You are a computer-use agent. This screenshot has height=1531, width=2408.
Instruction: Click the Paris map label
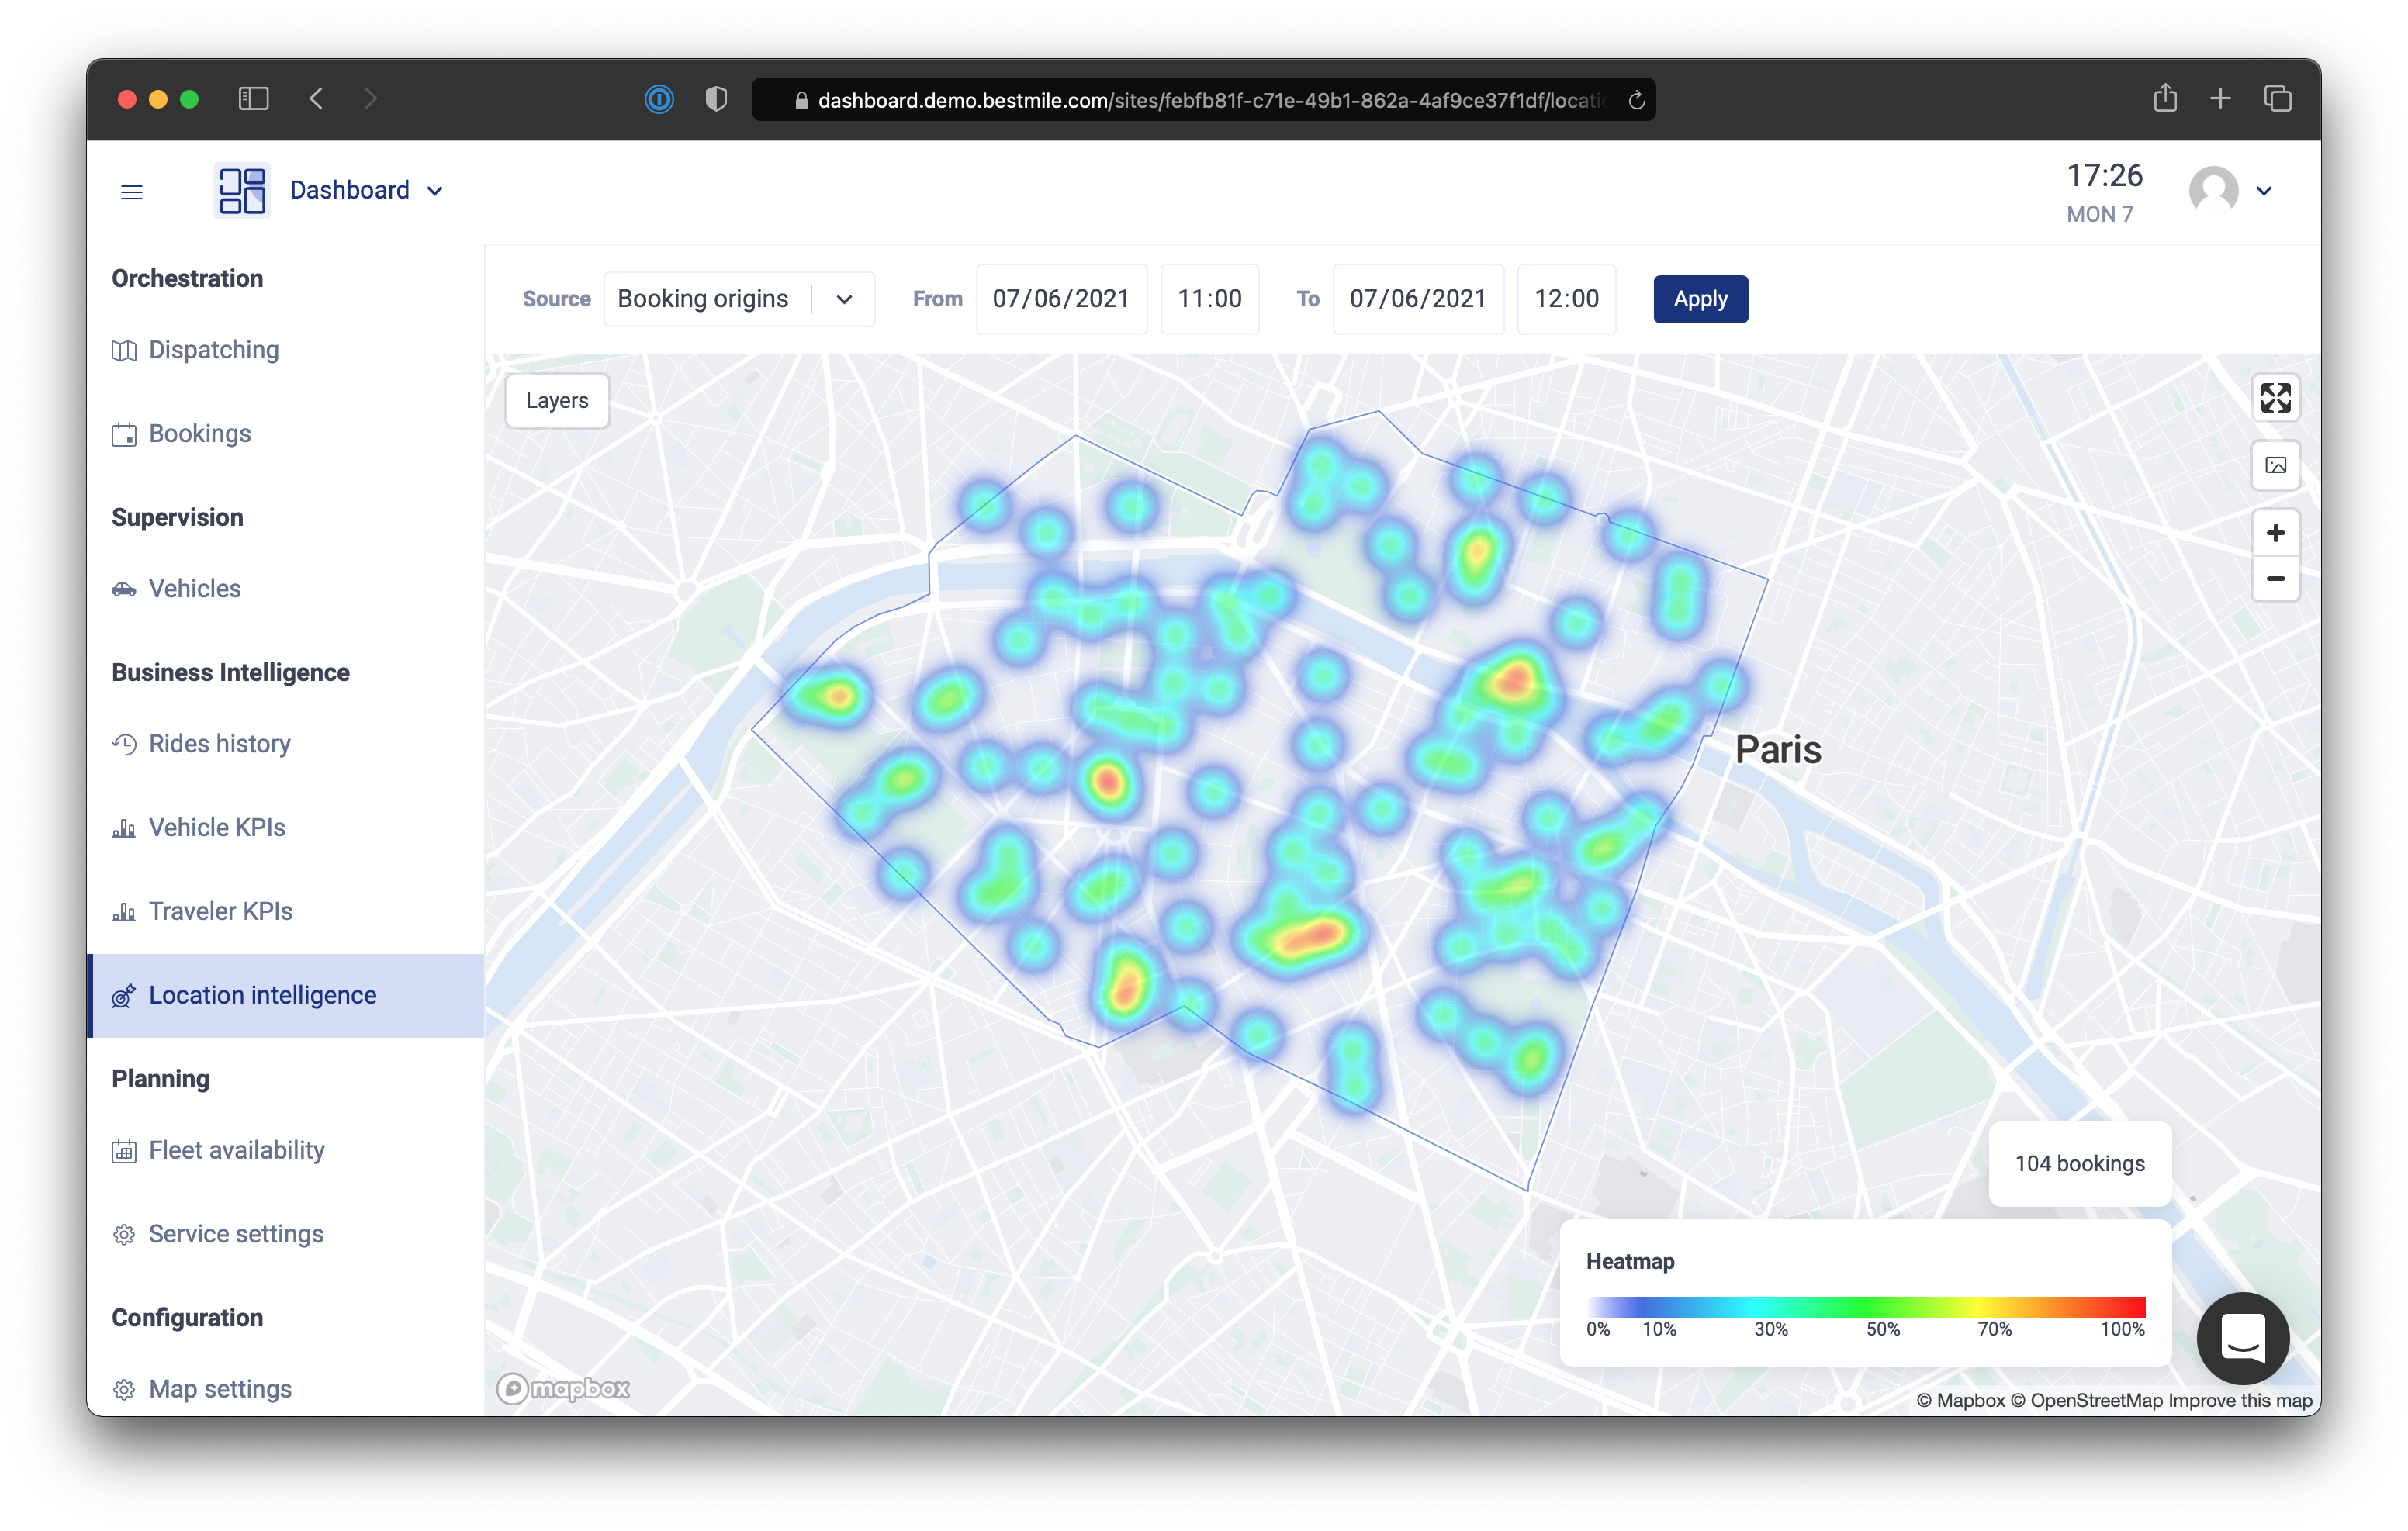coord(1778,750)
